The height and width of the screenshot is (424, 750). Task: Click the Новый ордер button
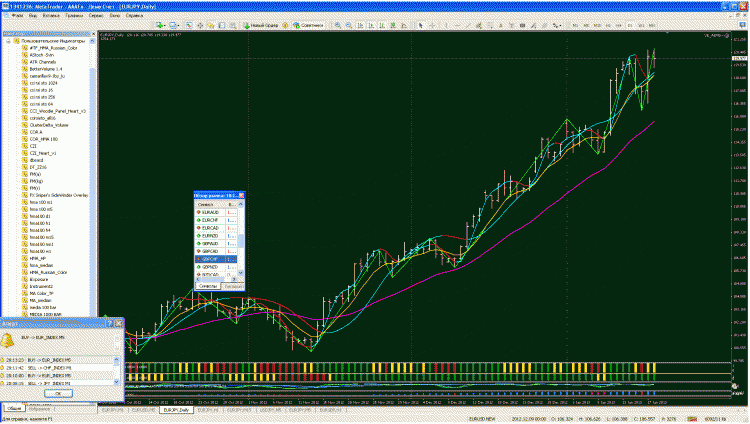(x=261, y=25)
